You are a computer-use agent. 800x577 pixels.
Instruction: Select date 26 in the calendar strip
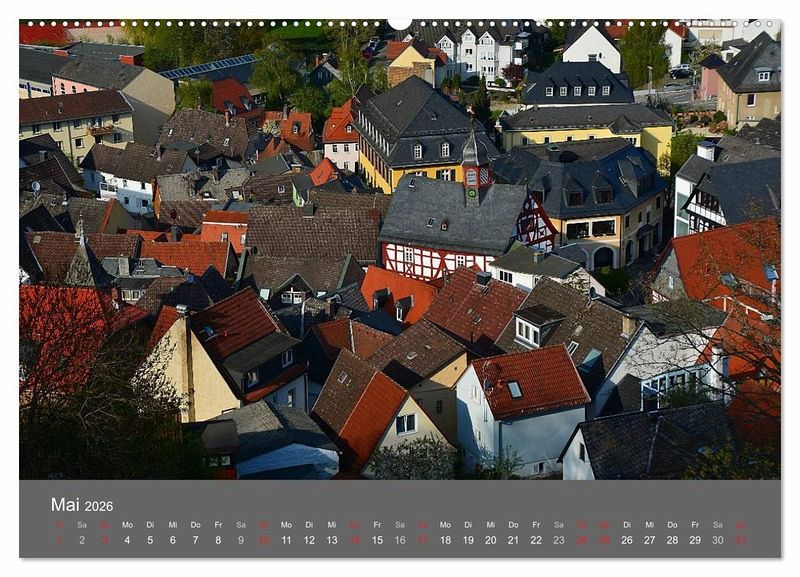pos(627,540)
